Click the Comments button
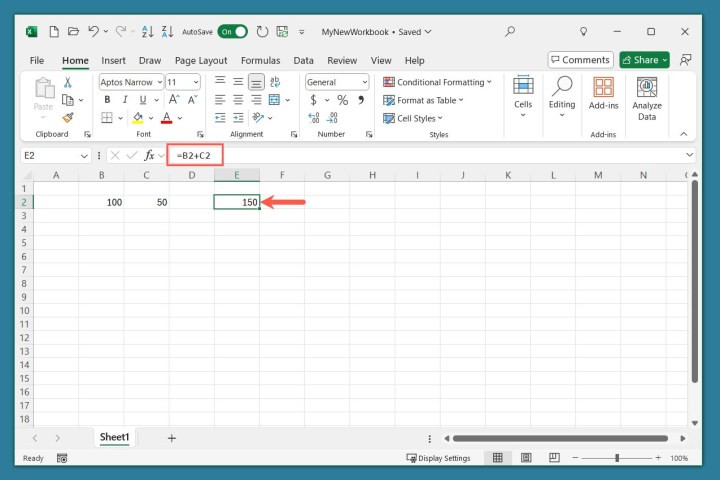Image resolution: width=720 pixels, height=480 pixels. 579,60
